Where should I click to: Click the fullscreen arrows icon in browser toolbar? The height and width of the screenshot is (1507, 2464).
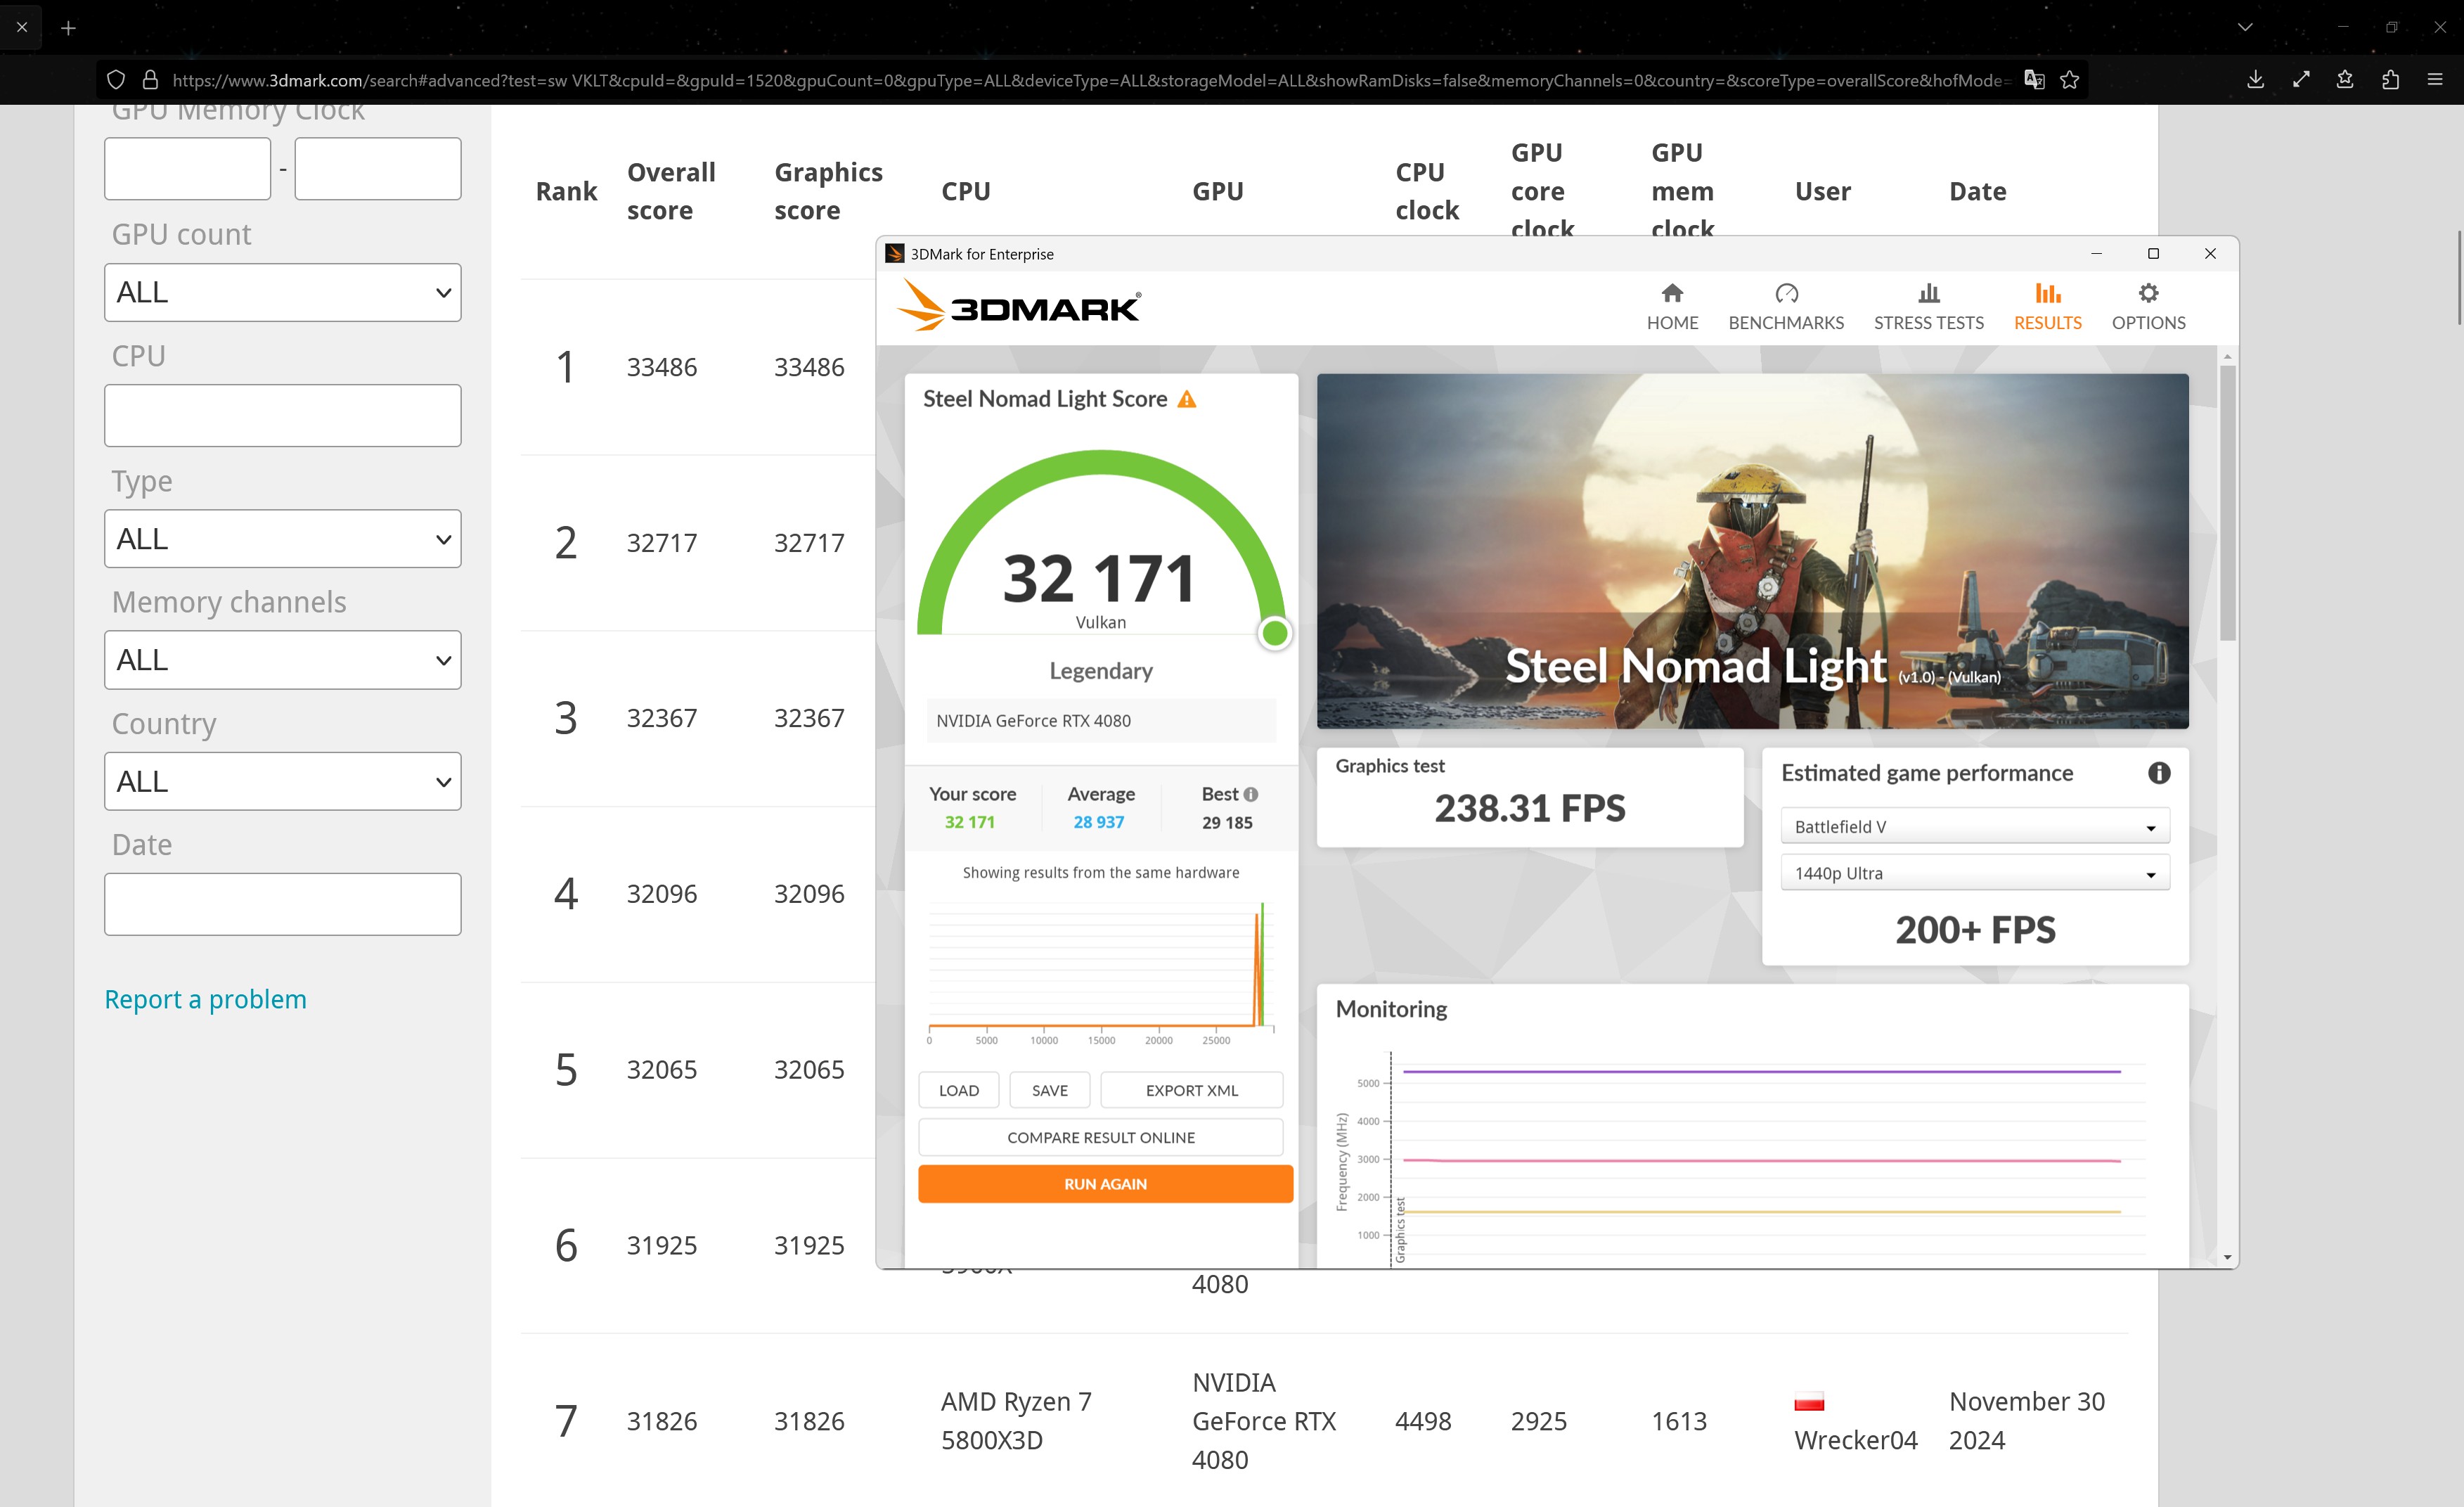pyautogui.click(x=2301, y=80)
